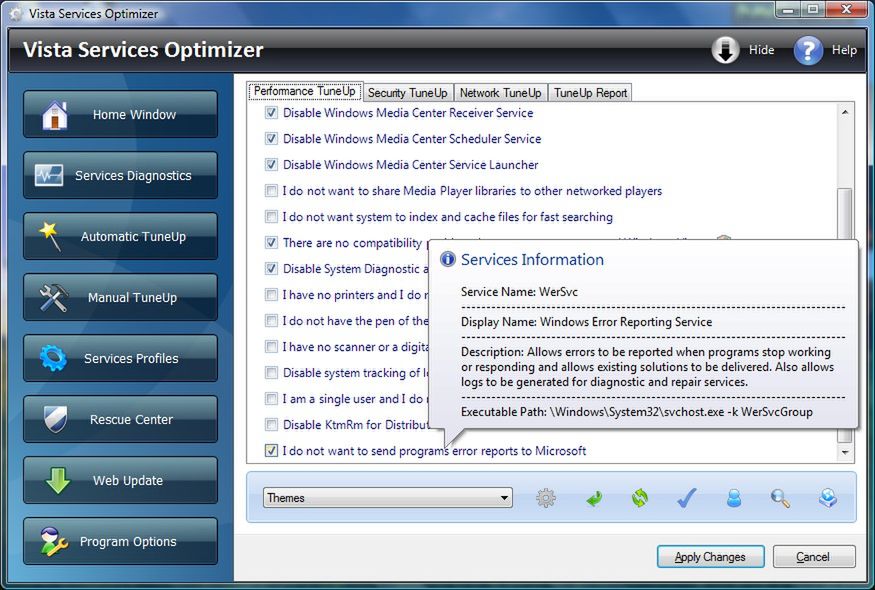Check 'I do not have the pen' checkbox
Screen dimensions: 875x590
(x=271, y=320)
